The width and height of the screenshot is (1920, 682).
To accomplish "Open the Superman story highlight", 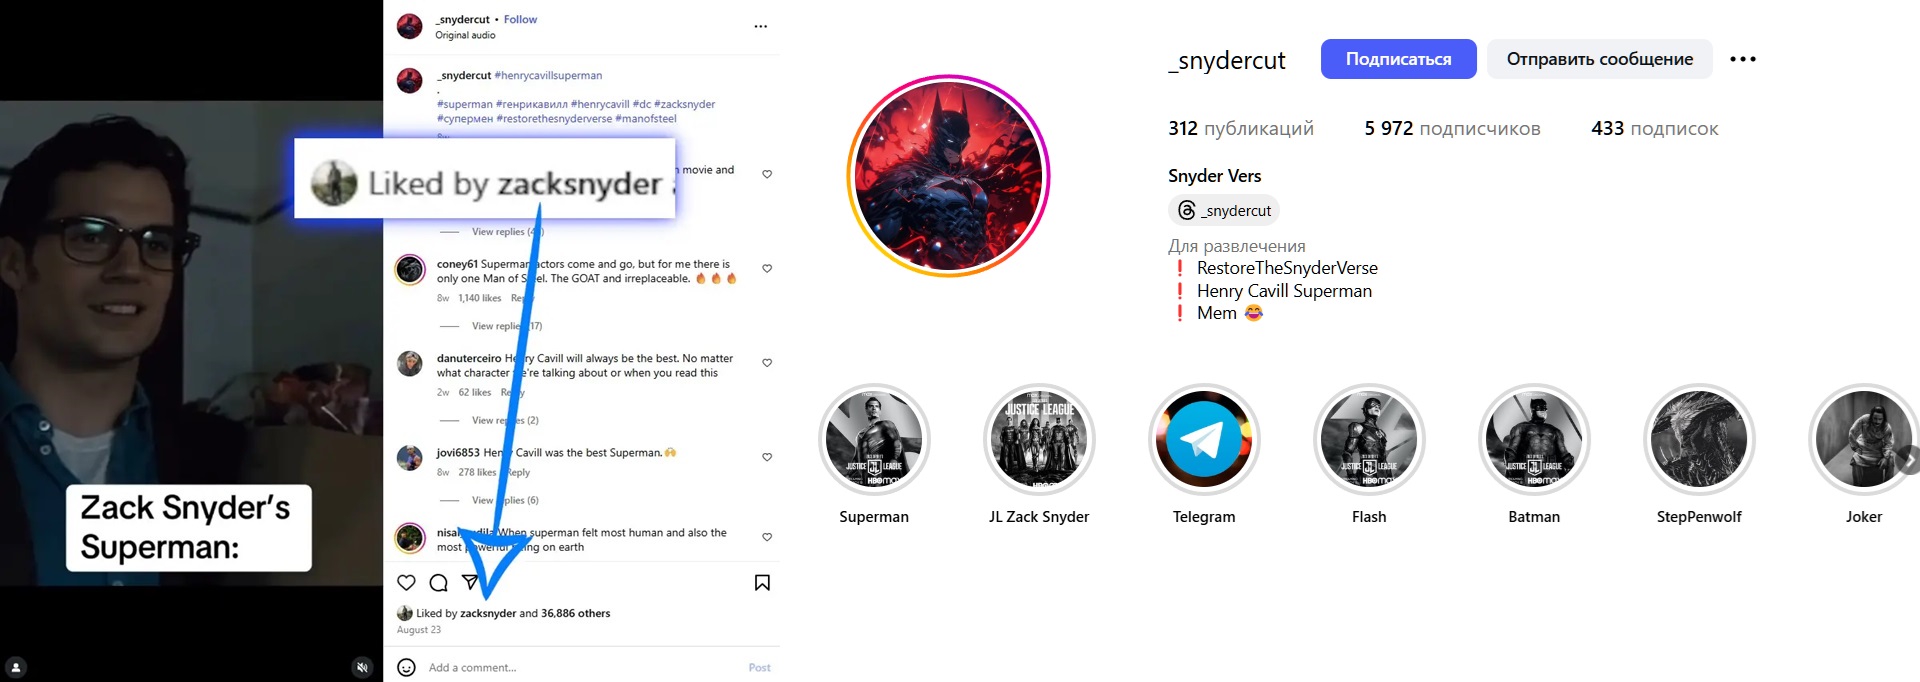I will tap(874, 440).
